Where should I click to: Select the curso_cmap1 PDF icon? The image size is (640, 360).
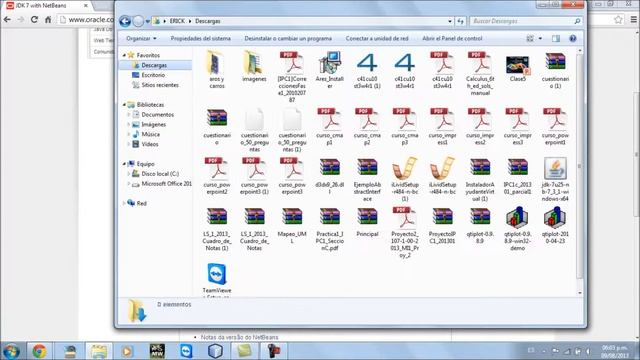point(329,119)
